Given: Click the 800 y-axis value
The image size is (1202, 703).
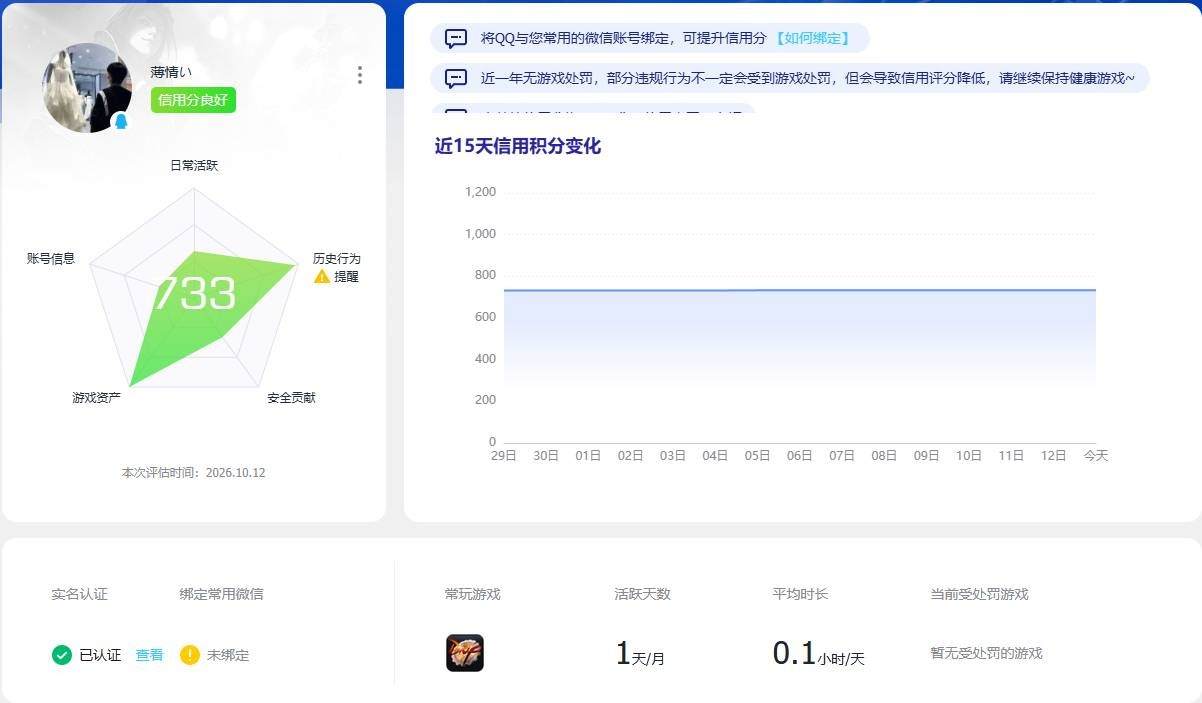Looking at the screenshot, I should coord(485,275).
